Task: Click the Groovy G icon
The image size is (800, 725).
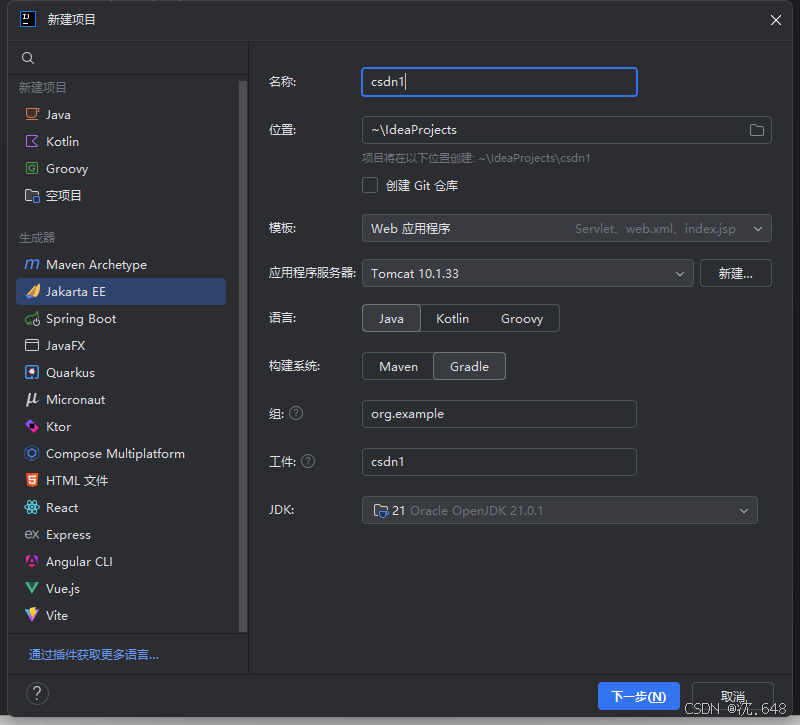Action: click(32, 168)
